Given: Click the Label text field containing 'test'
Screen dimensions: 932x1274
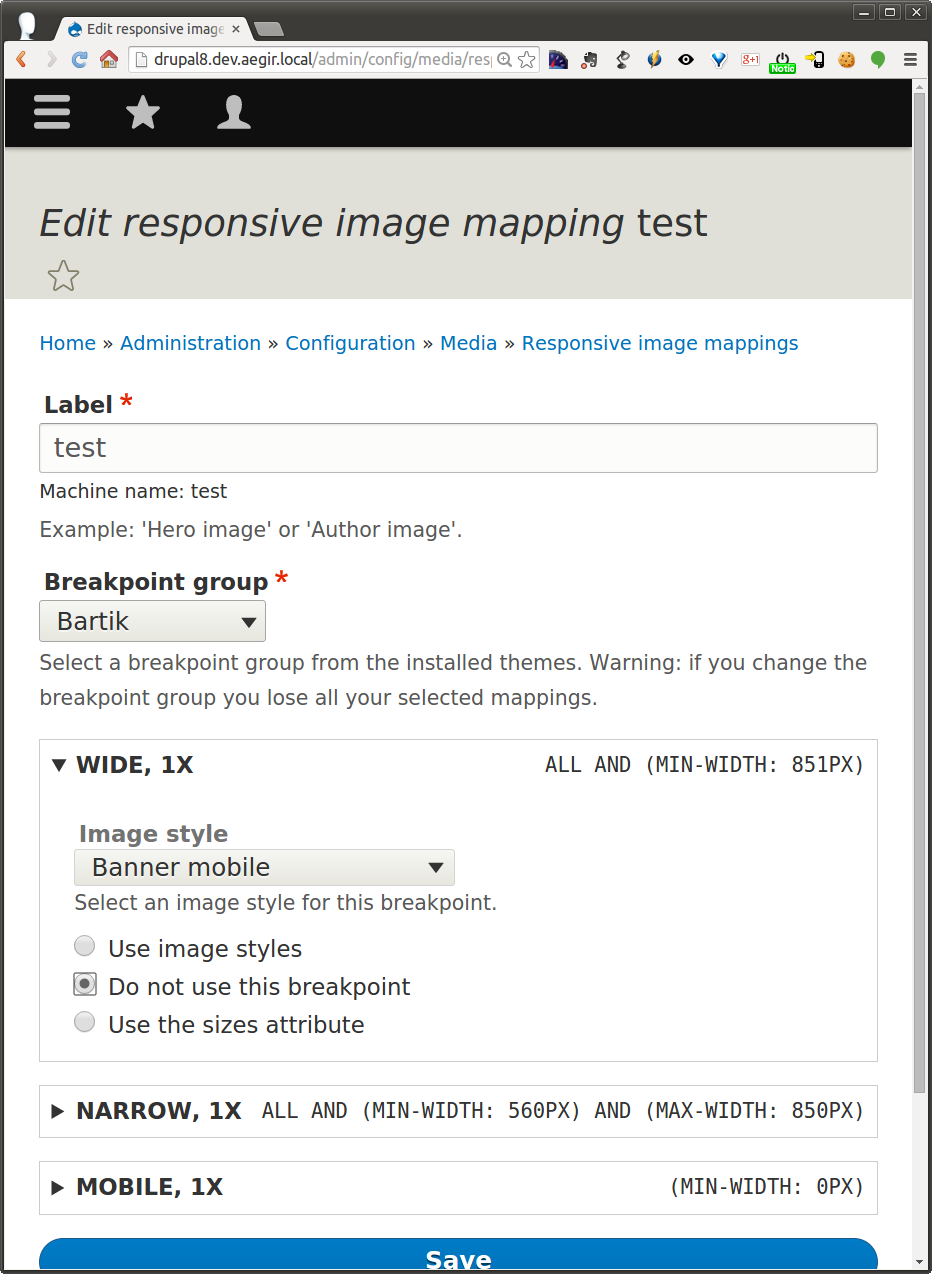Looking at the screenshot, I should tap(458, 448).
